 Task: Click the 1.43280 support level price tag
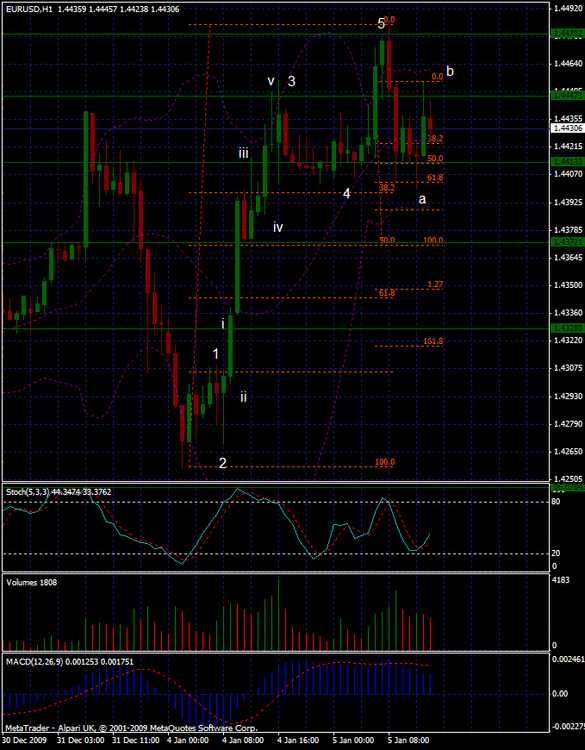click(x=567, y=329)
